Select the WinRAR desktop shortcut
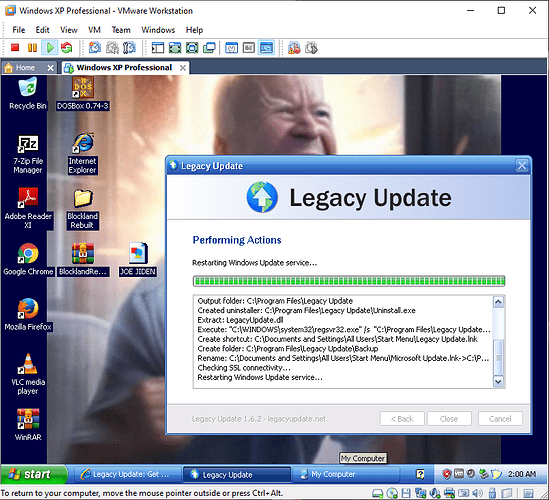 (x=28, y=424)
